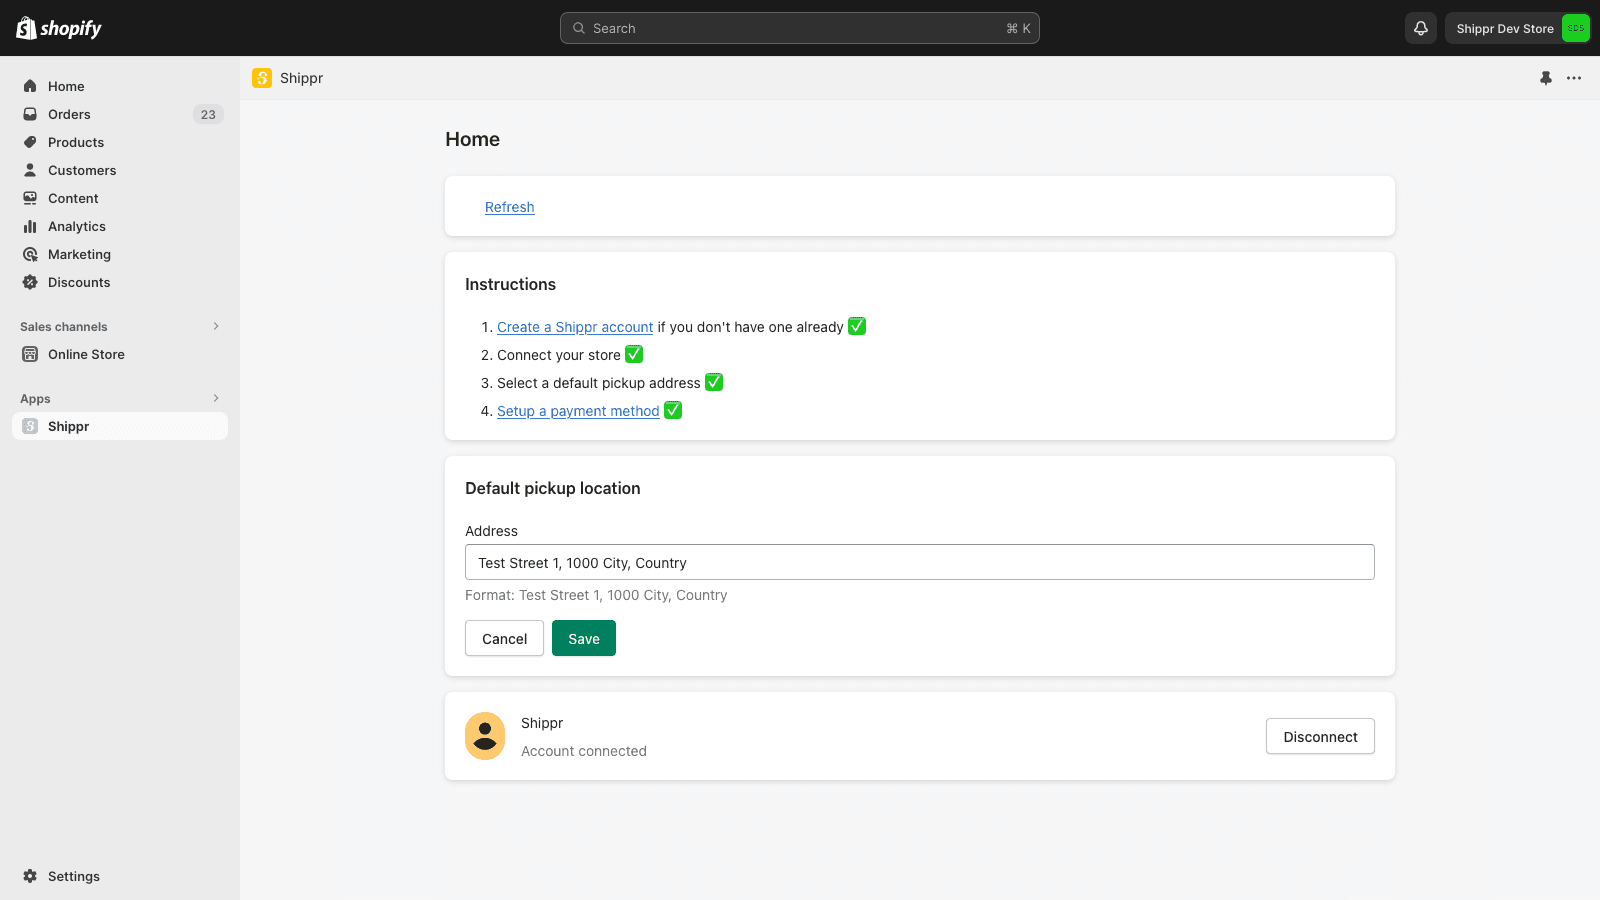Click the Shippr account avatar
The image size is (1600, 900).
click(x=485, y=736)
